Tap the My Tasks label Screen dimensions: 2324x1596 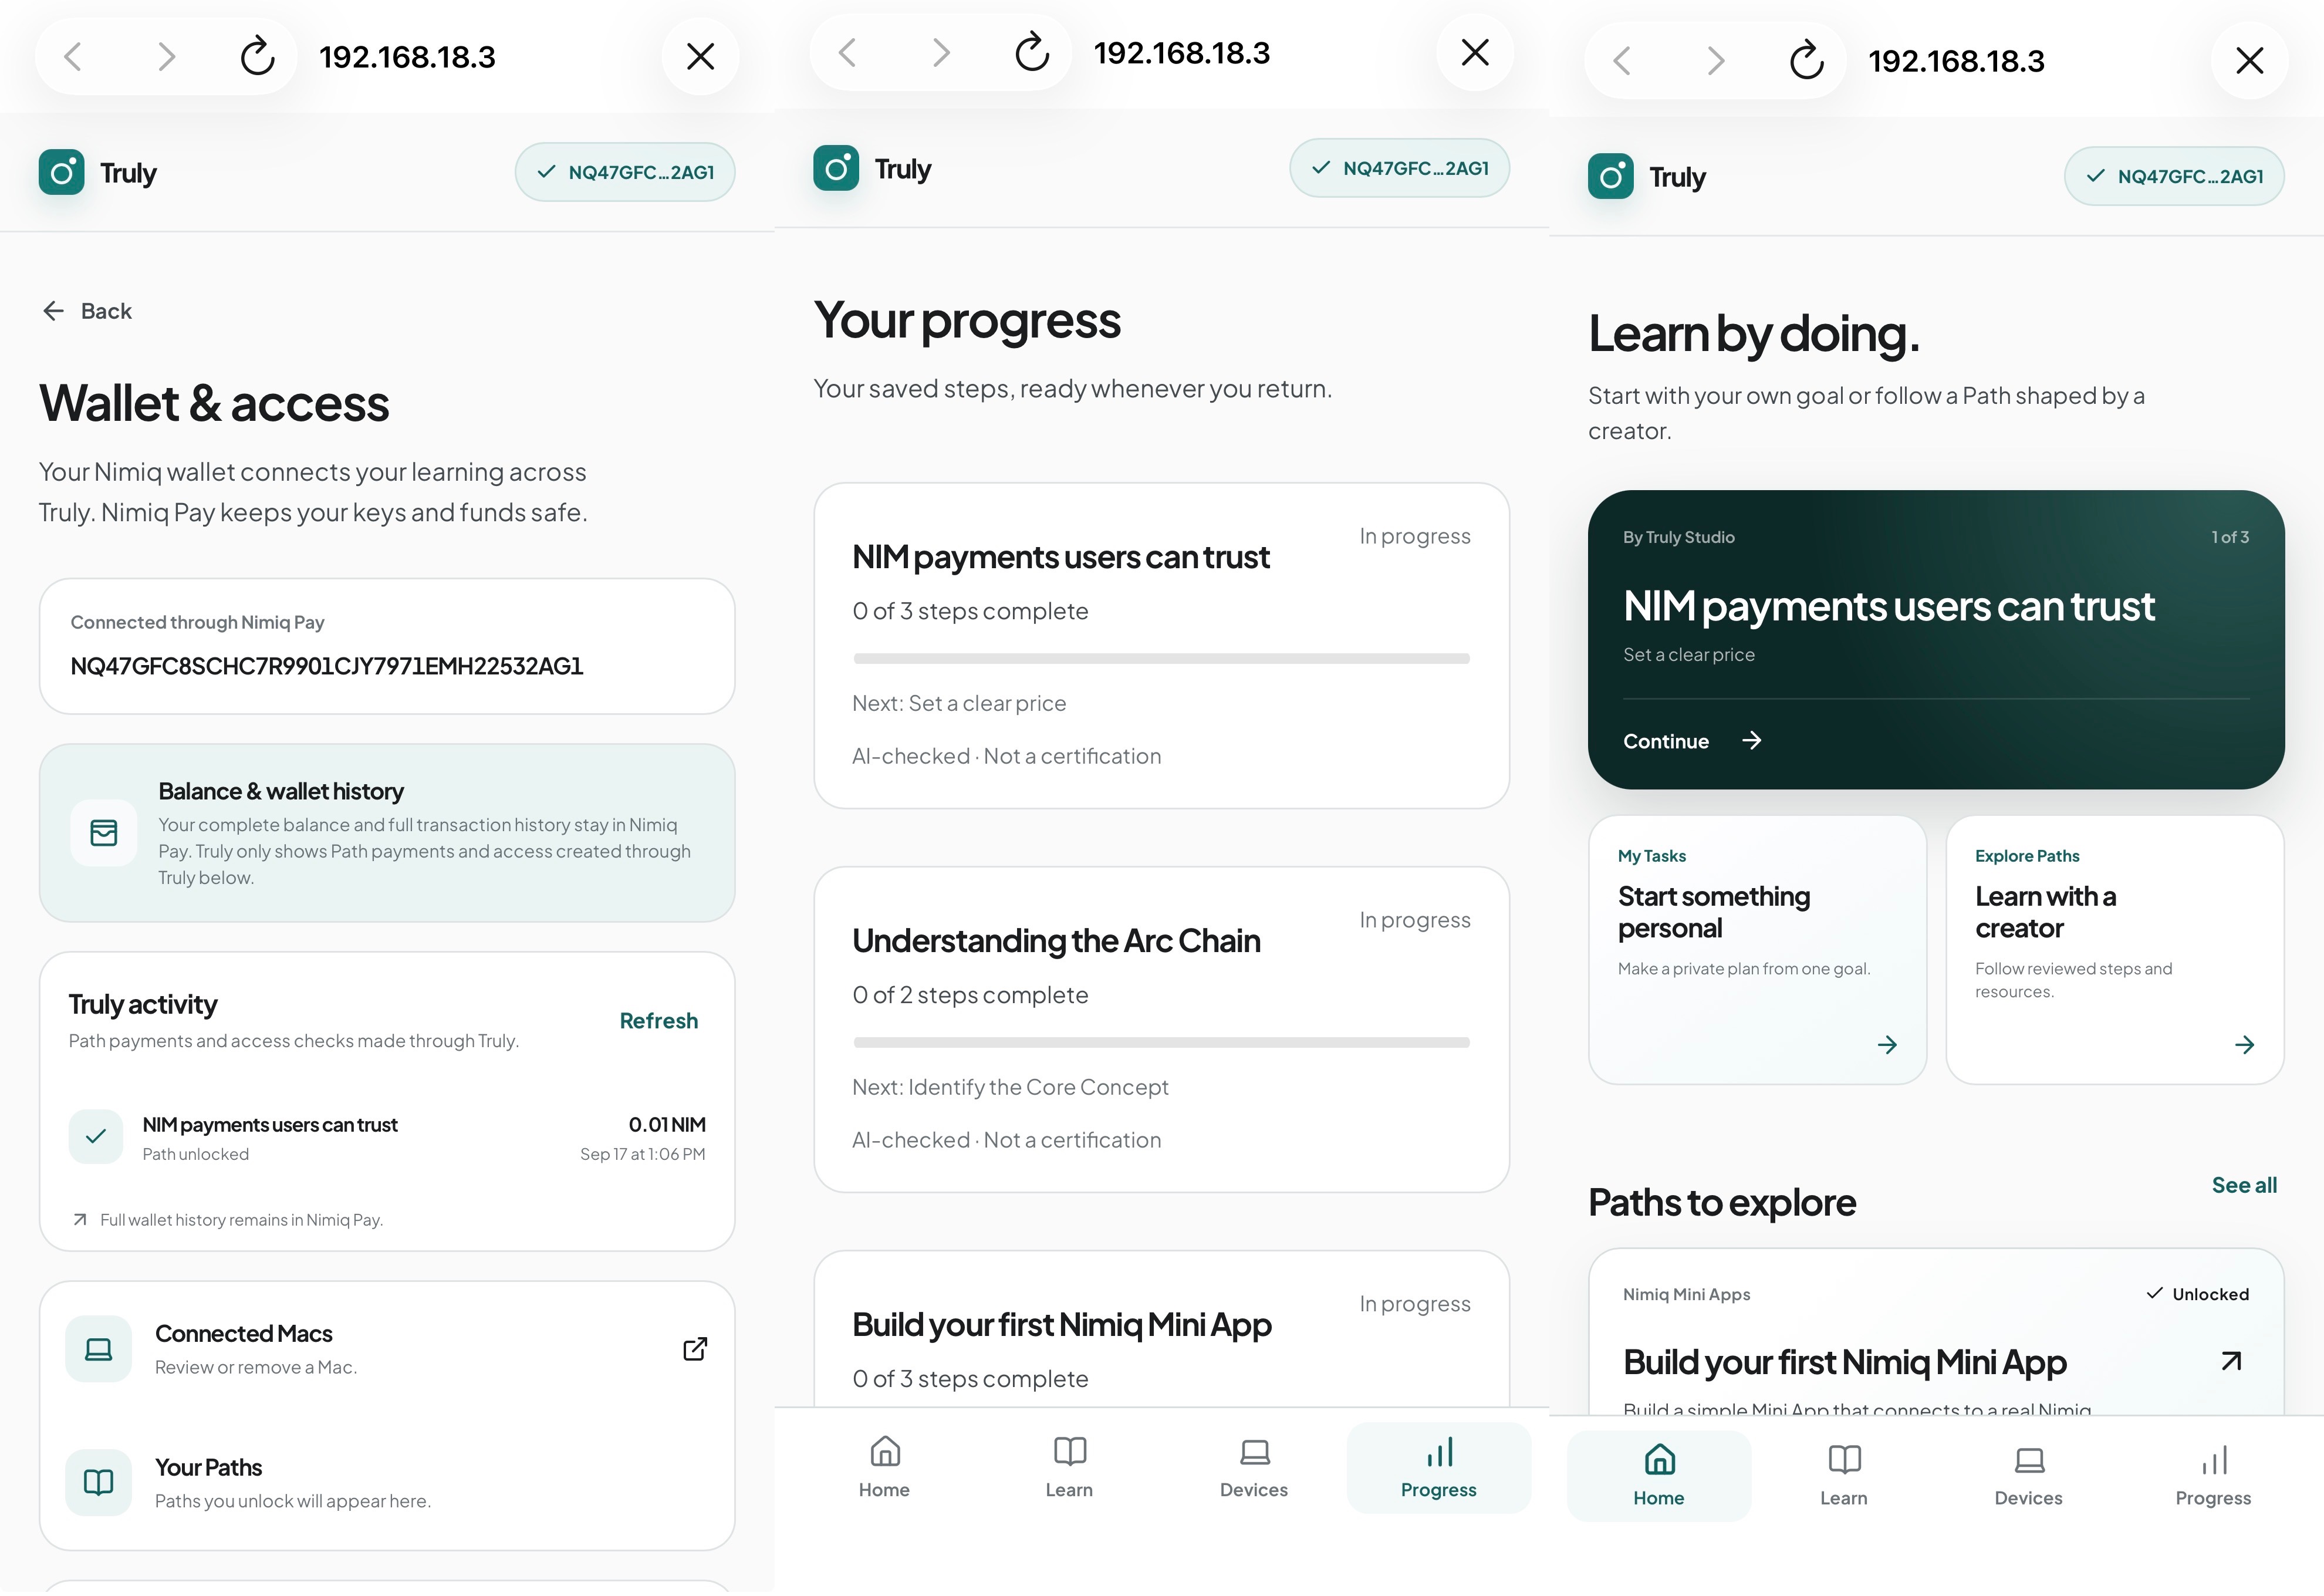pyautogui.click(x=1652, y=856)
